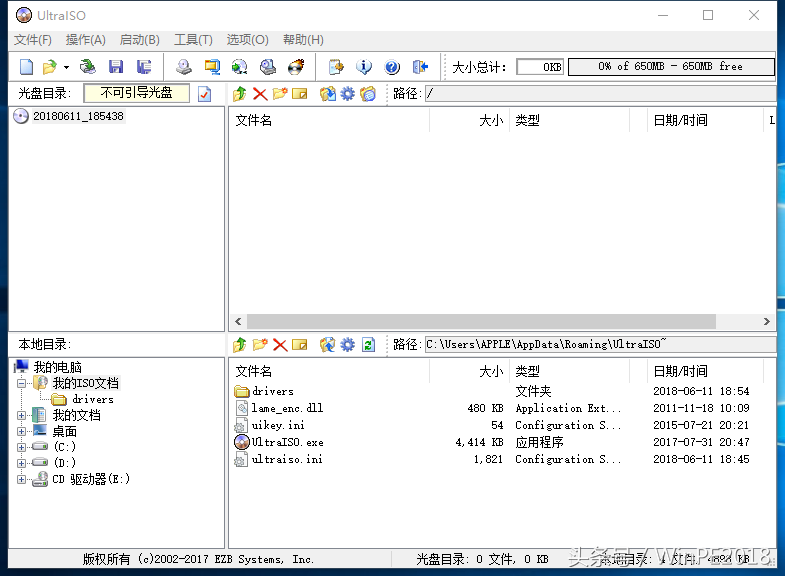
Task: Click the red delete X in the disc toolbar
Action: (x=260, y=94)
